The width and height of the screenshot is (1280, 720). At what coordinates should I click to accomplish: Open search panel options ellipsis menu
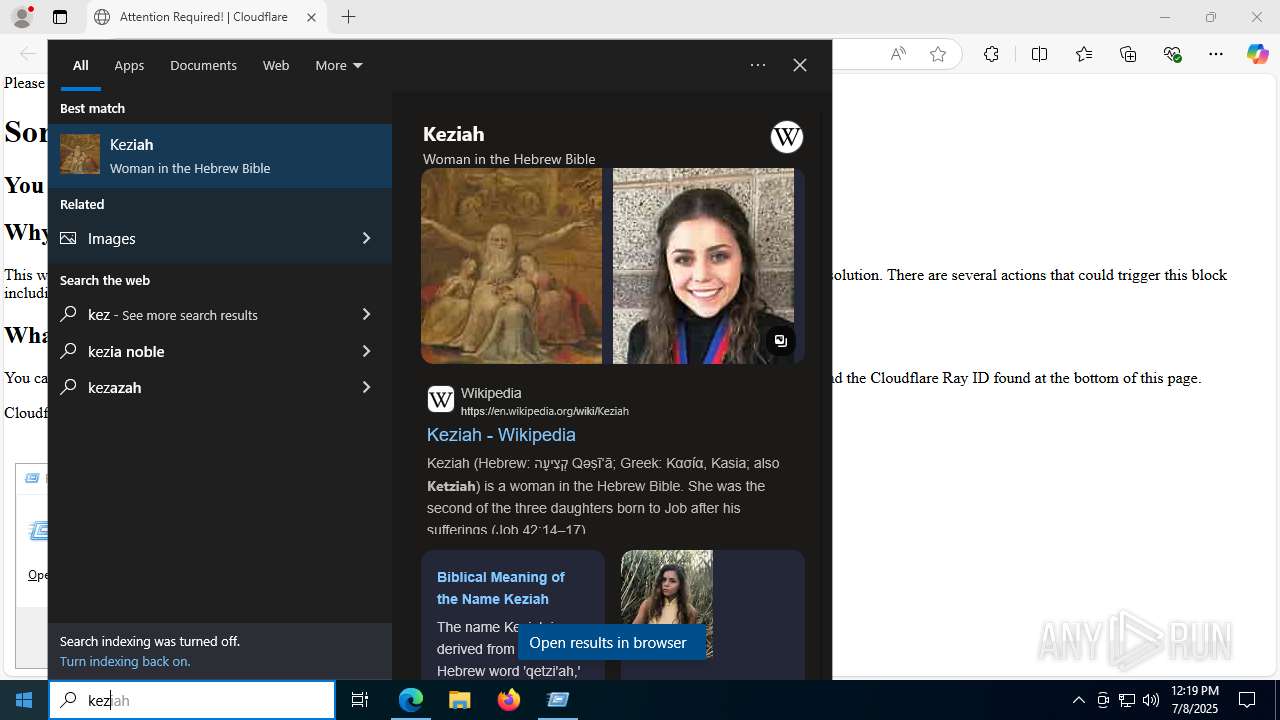(758, 65)
